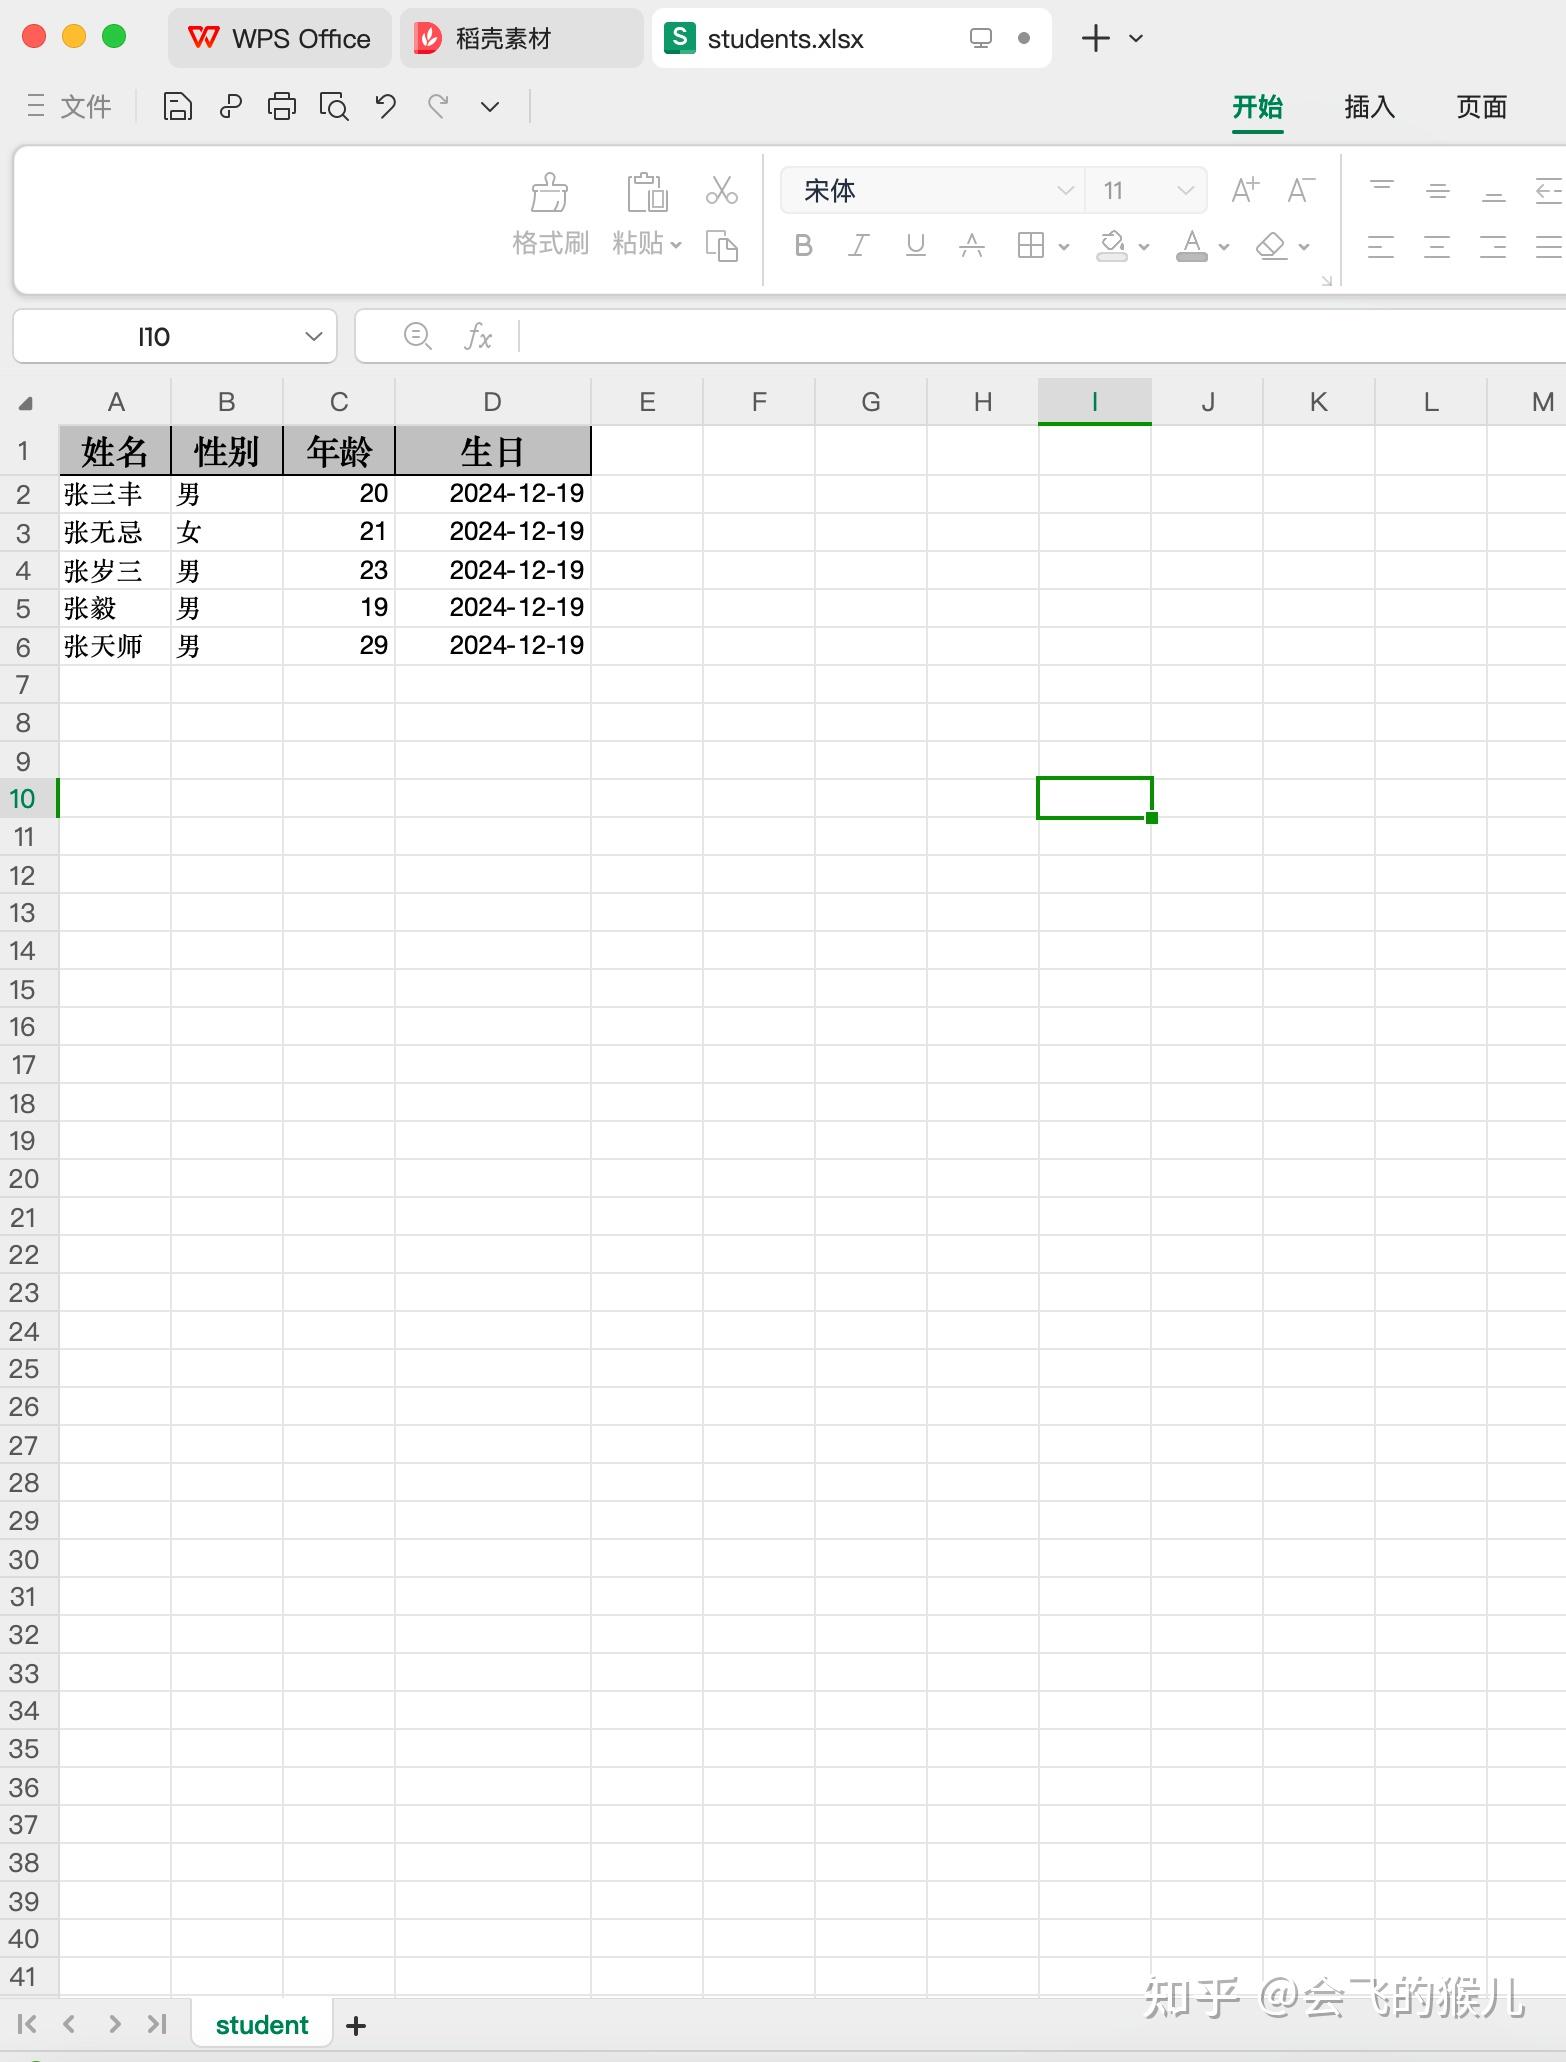1566x2062 pixels.
Task: Open the Paste (粘贴) options dropdown arrow
Action: (x=676, y=244)
